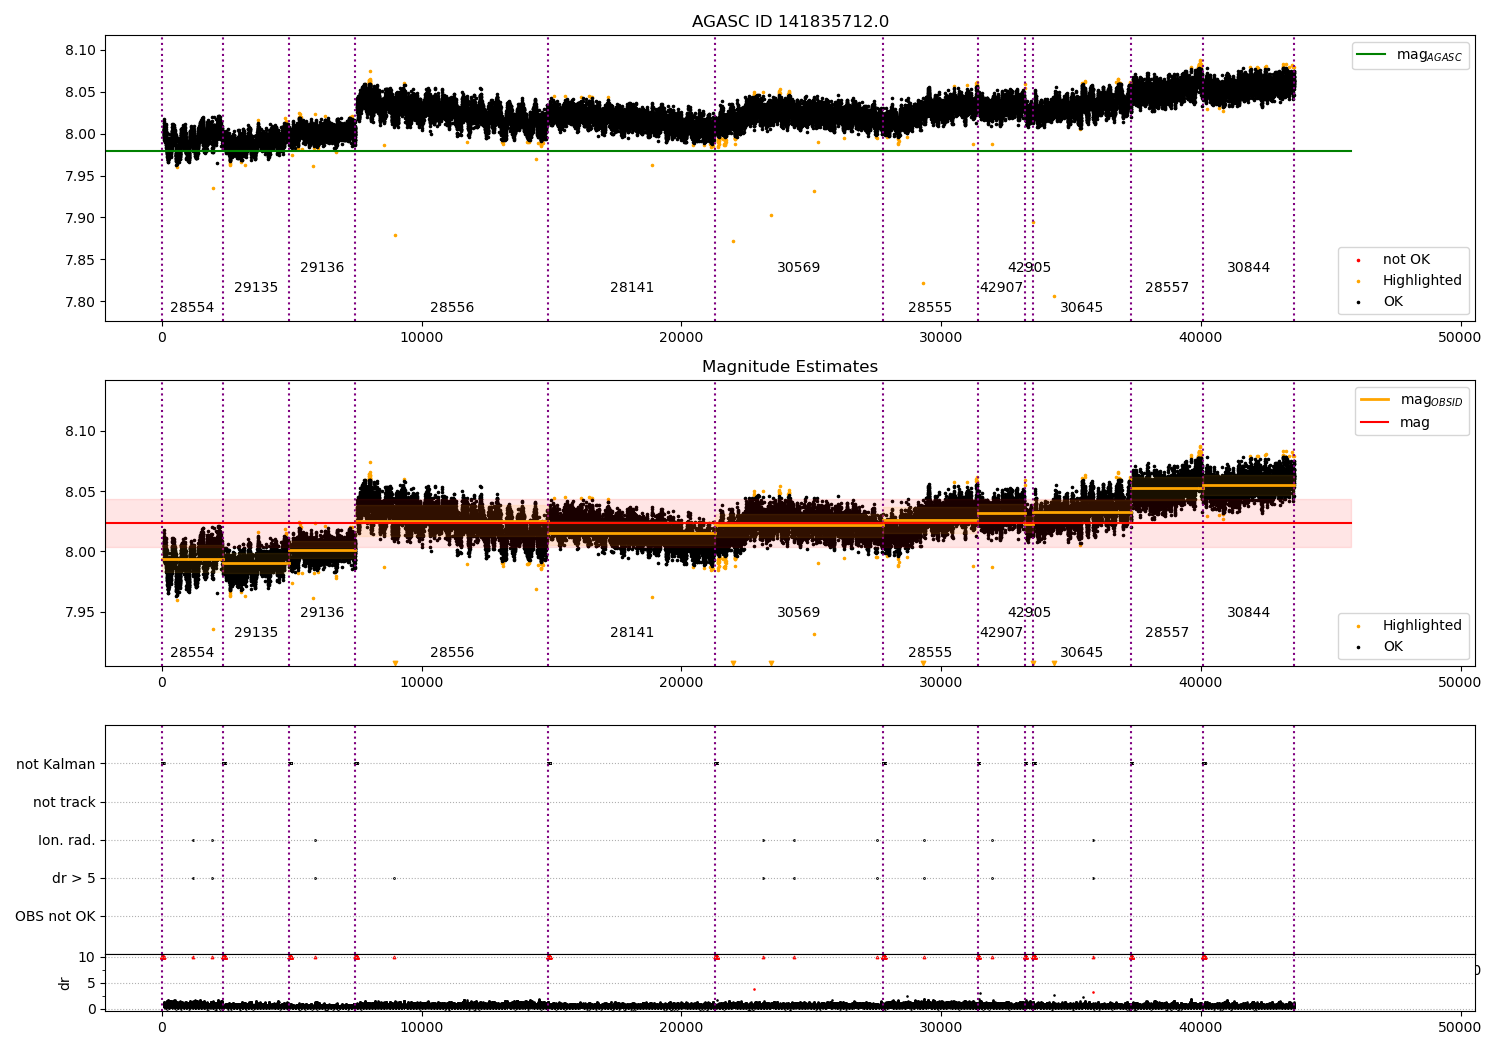The height and width of the screenshot is (1050, 1500).
Task: Click obsid label 30645 in the AGASC ID plot
Action: pos(1082,307)
